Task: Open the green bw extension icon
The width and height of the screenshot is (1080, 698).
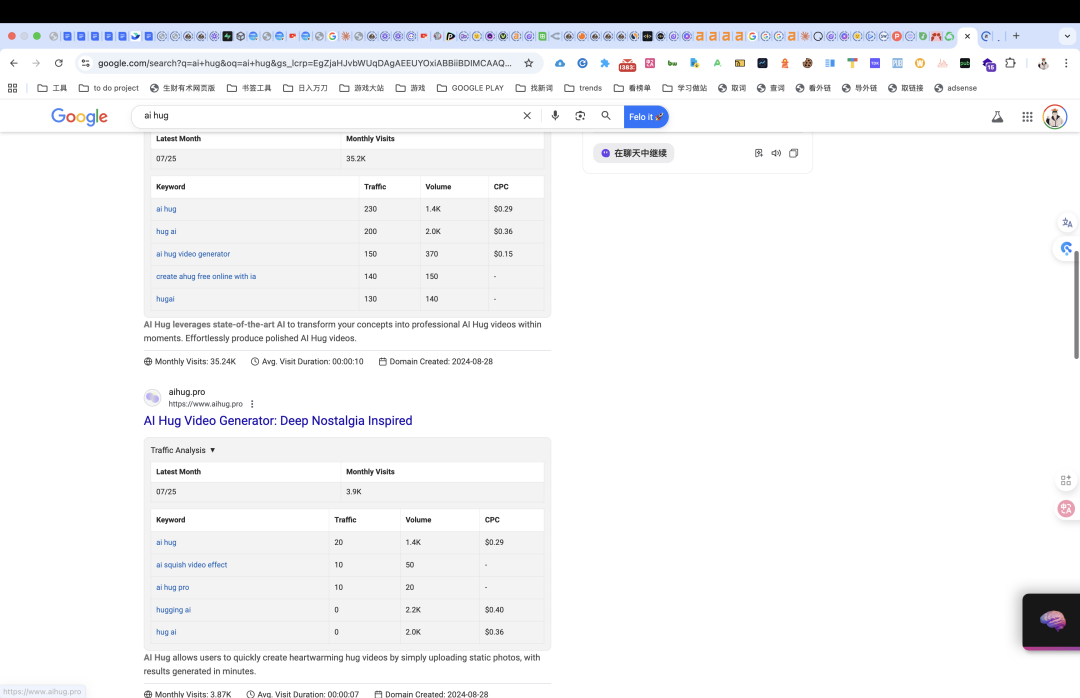Action: [672, 63]
